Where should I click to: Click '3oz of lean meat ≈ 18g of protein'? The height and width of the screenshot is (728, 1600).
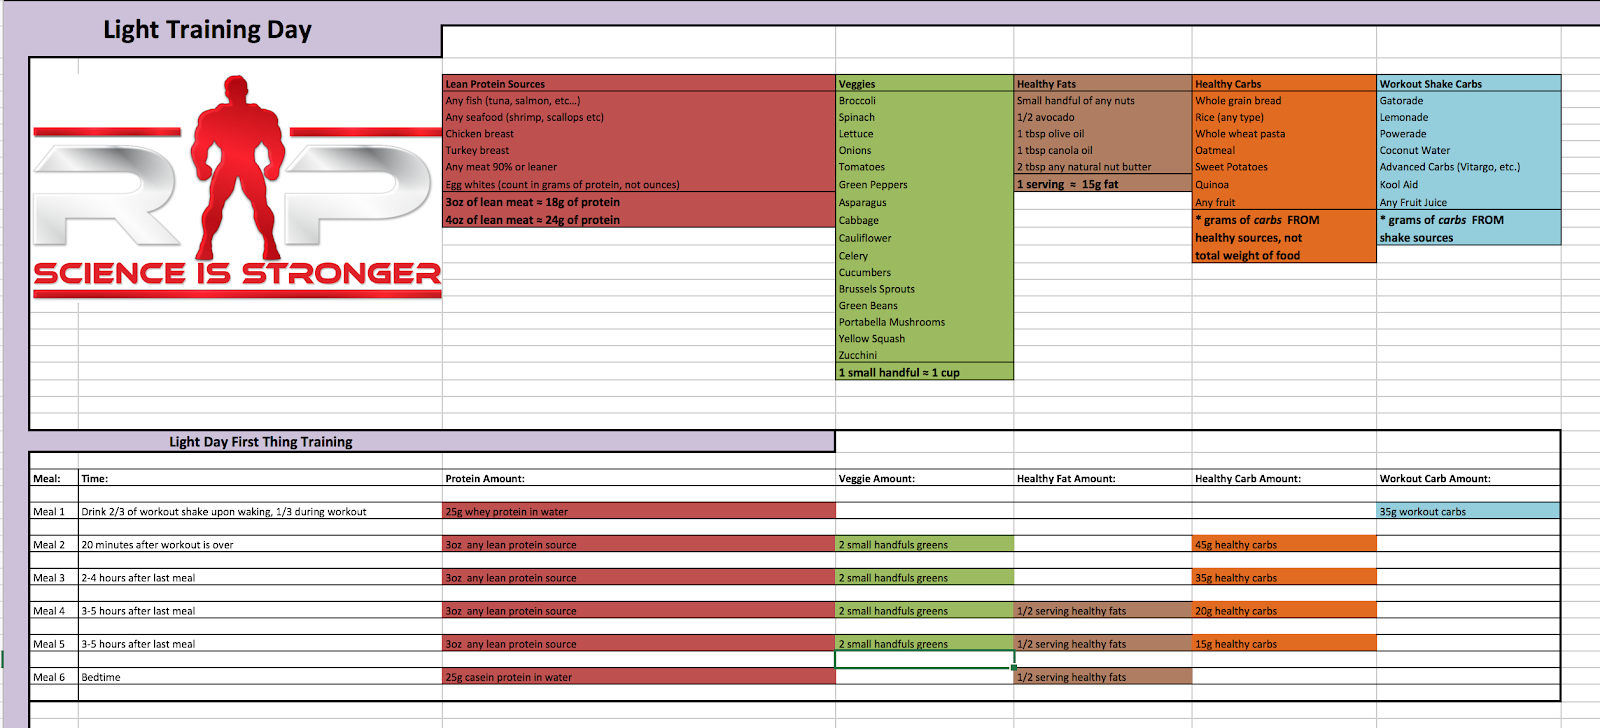click(639, 202)
